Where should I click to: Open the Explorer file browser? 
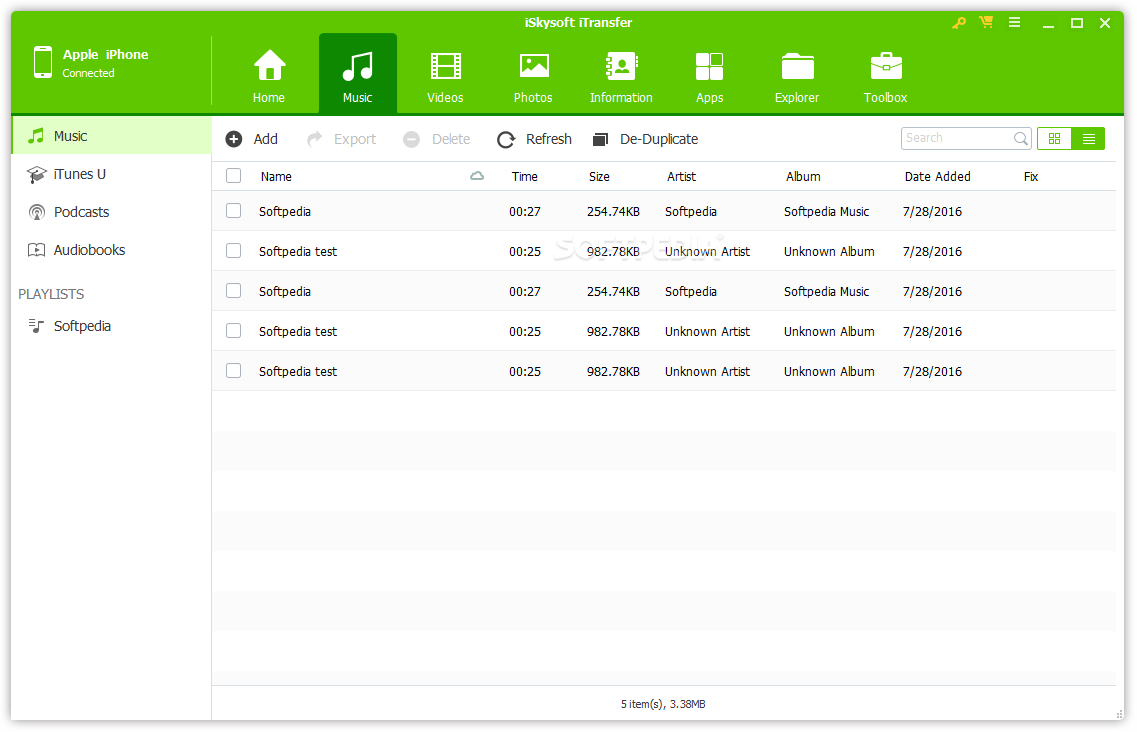coord(797,76)
